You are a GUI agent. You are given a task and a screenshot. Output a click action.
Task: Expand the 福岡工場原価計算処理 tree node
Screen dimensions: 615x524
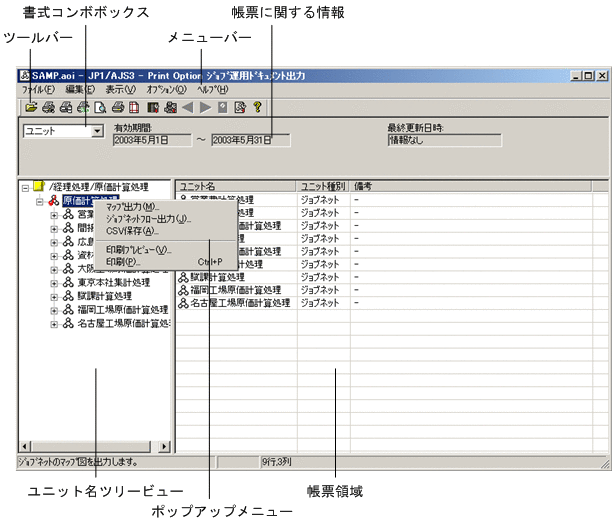pyautogui.click(x=54, y=311)
